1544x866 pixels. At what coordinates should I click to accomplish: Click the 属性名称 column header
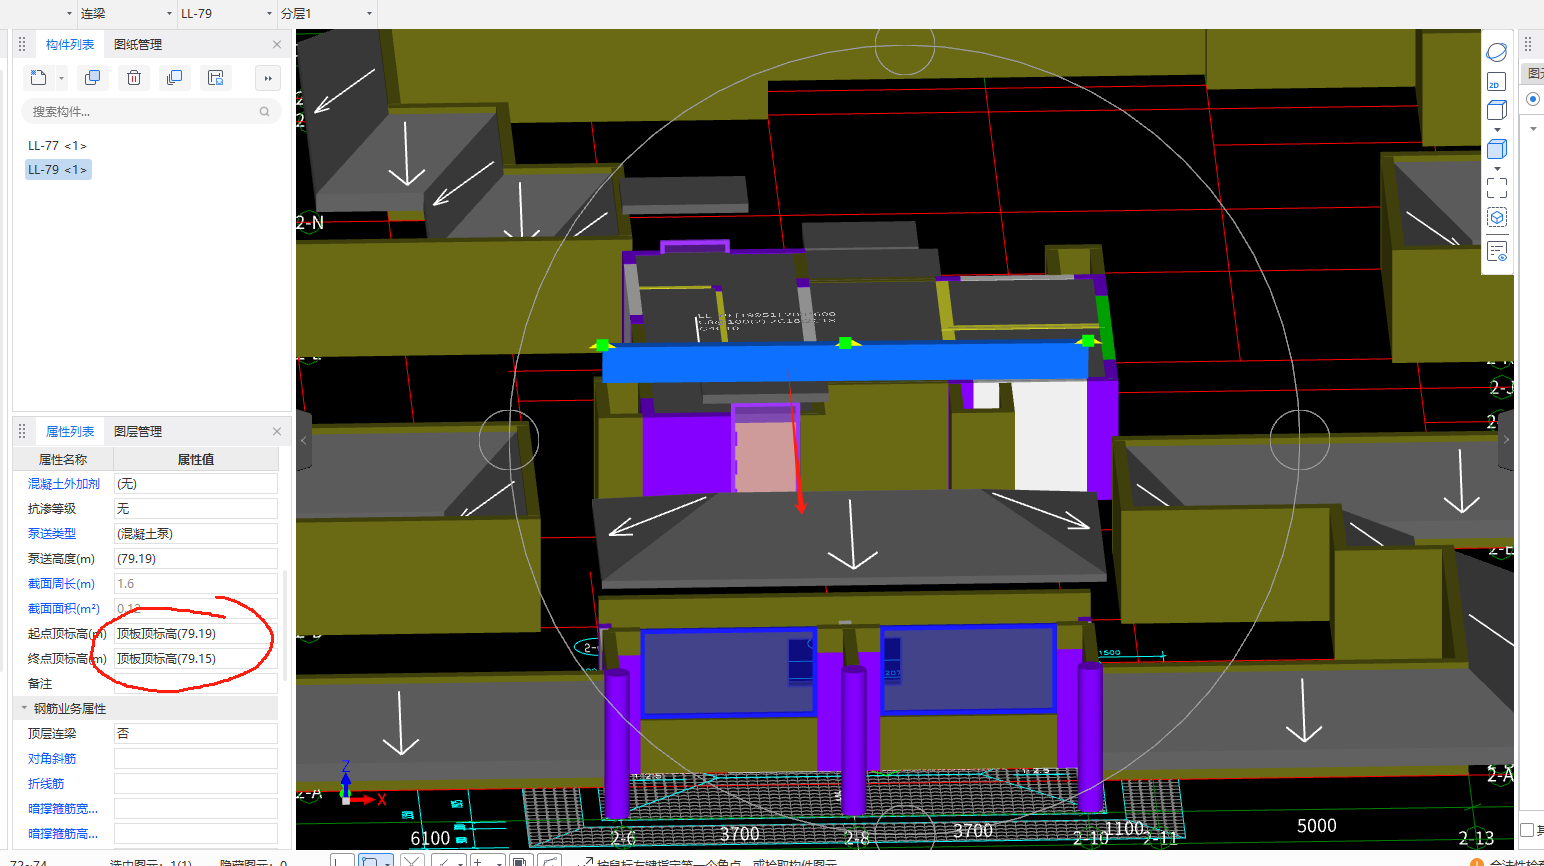coord(63,460)
